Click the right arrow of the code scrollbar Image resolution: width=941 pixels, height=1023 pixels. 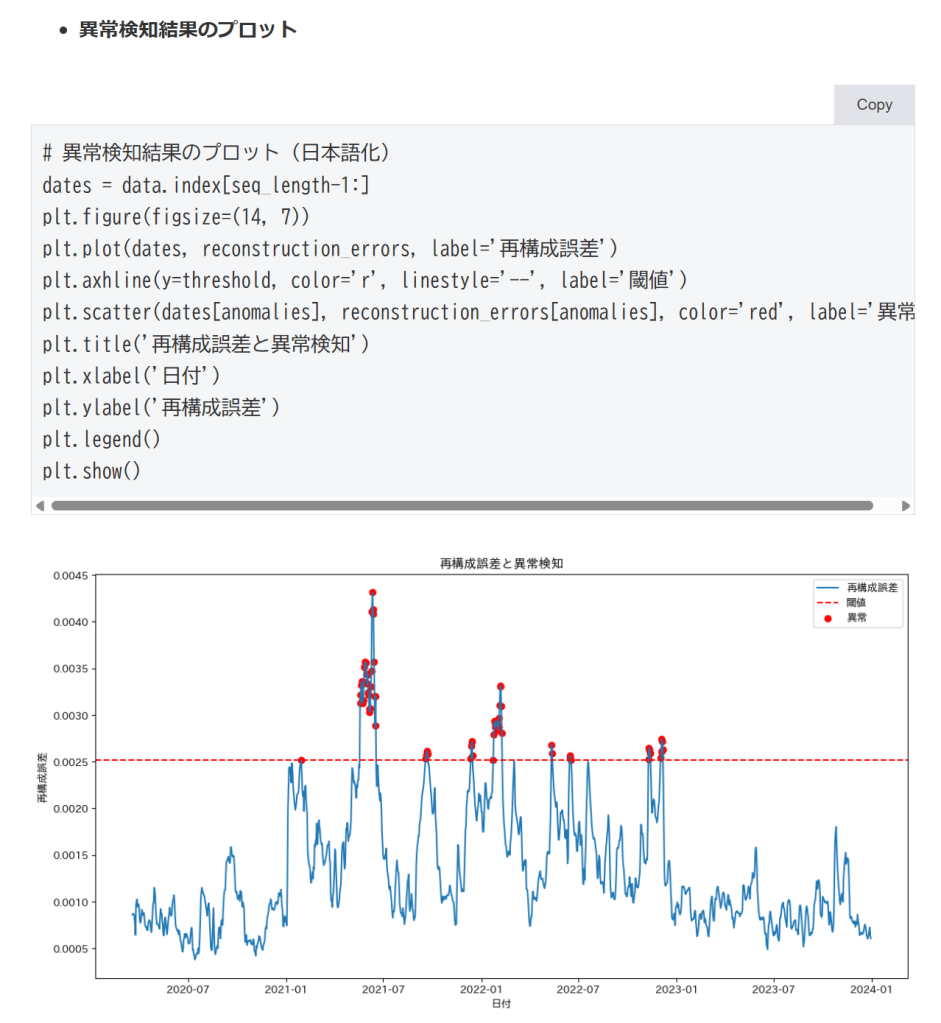tap(906, 506)
